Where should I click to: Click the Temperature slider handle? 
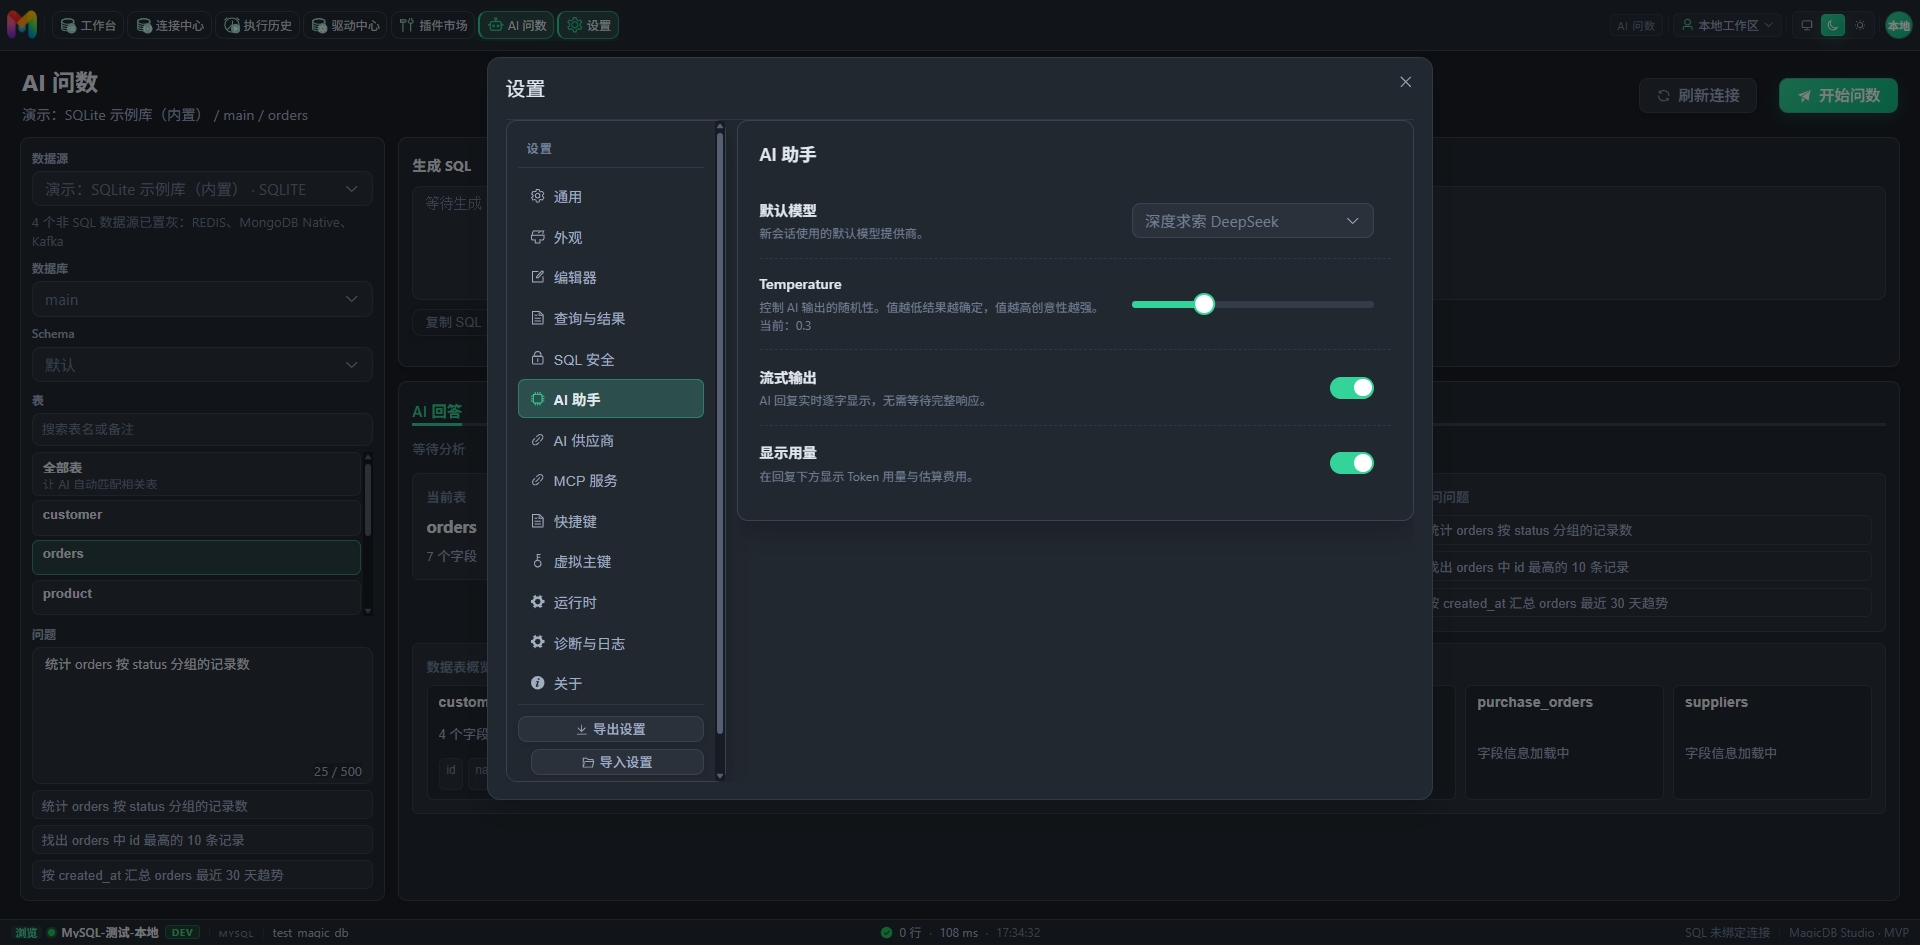click(x=1204, y=304)
